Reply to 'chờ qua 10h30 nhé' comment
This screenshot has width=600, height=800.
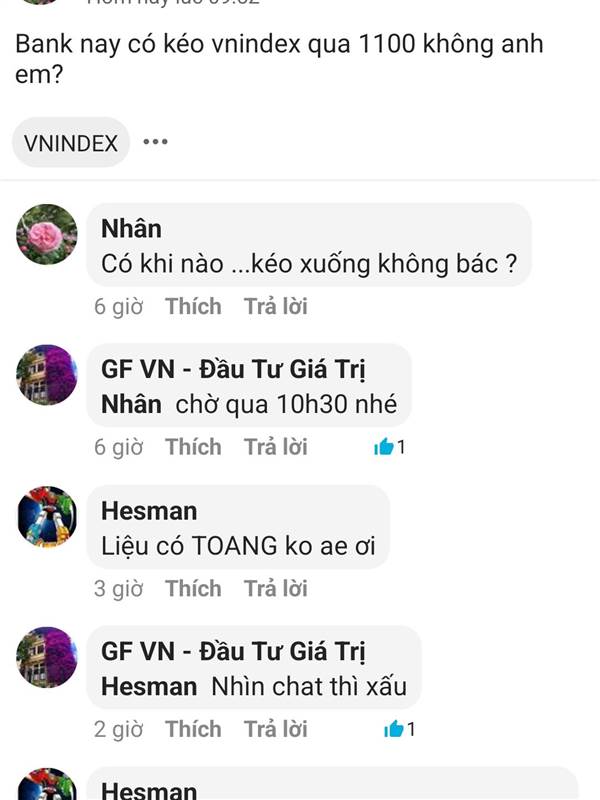(x=276, y=447)
